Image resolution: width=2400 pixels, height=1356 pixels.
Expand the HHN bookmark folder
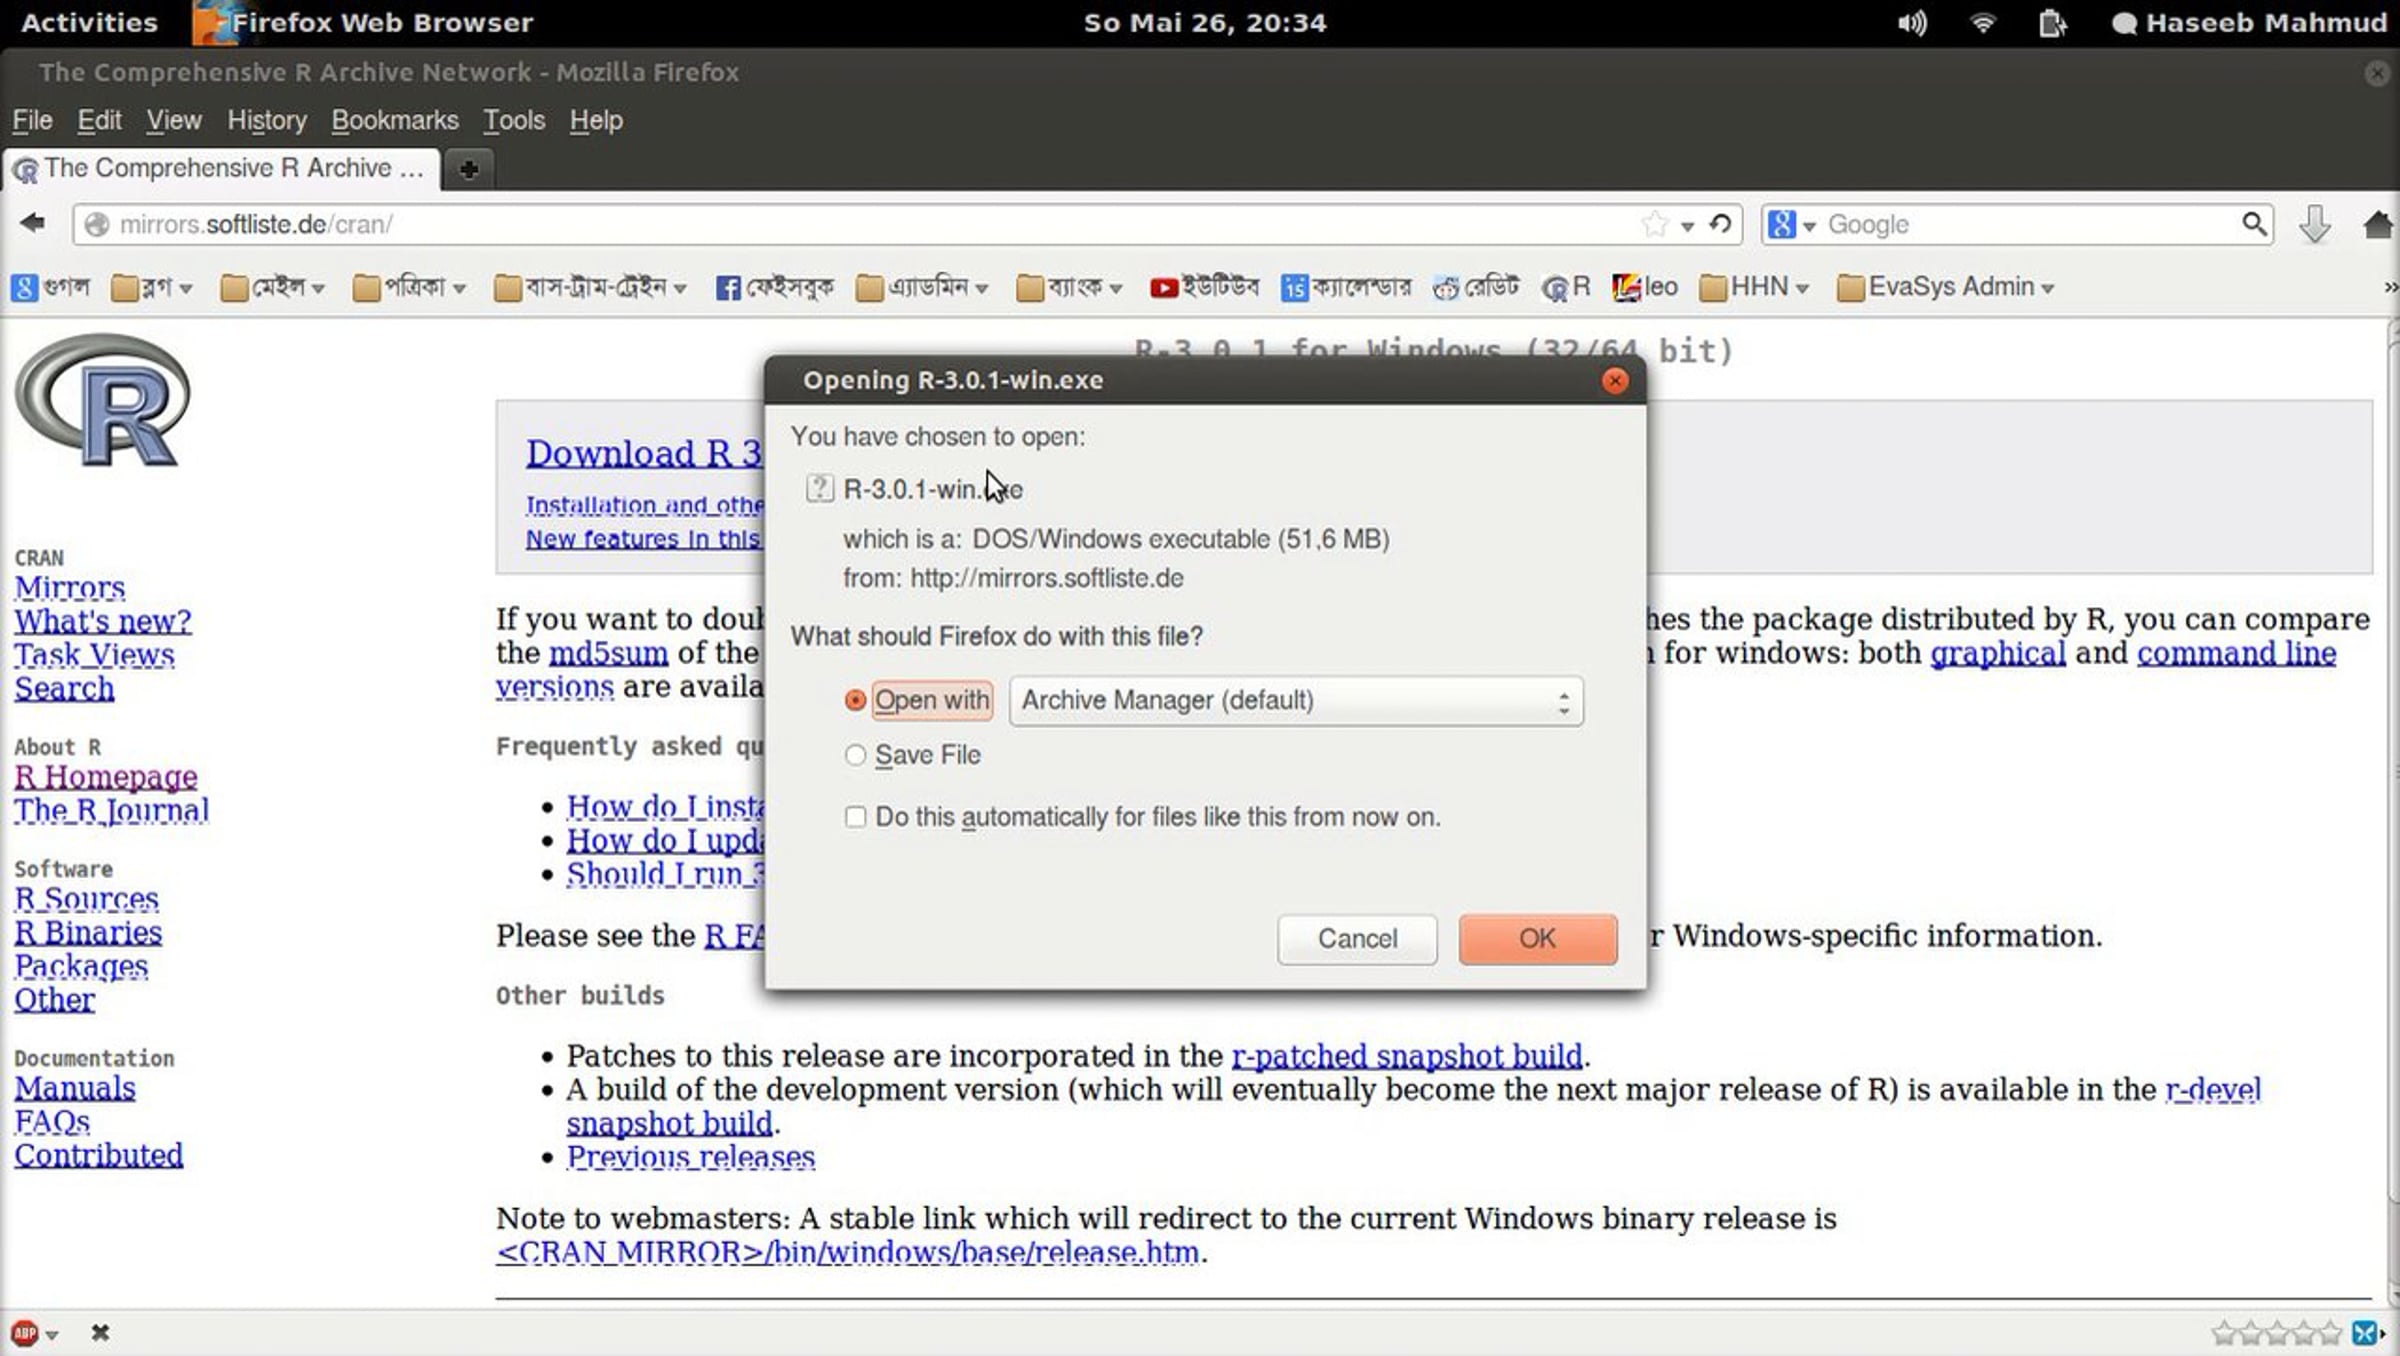click(x=1755, y=287)
